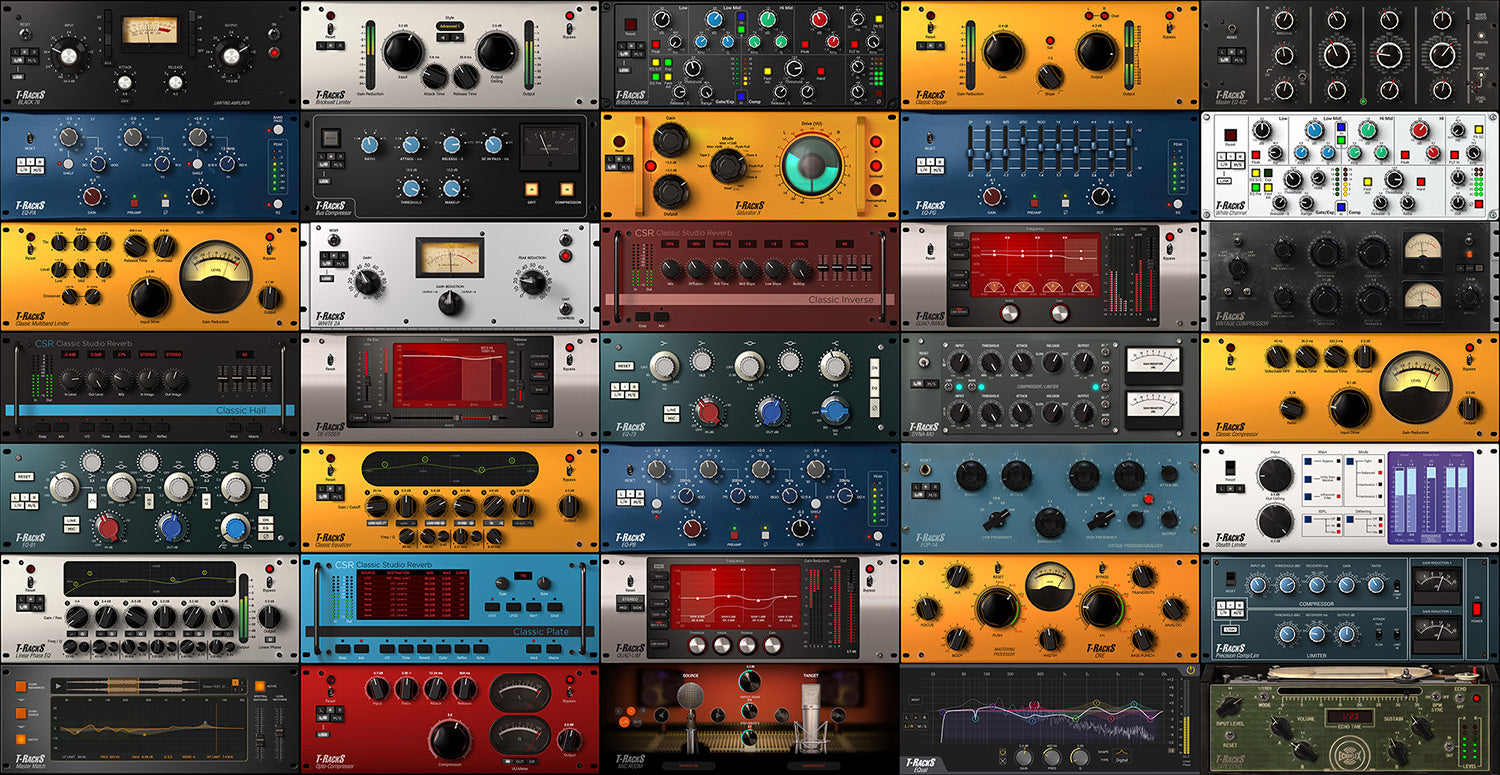
Task: Open the De-Ess Type selector on the De-Esser
Action: (x=539, y=417)
